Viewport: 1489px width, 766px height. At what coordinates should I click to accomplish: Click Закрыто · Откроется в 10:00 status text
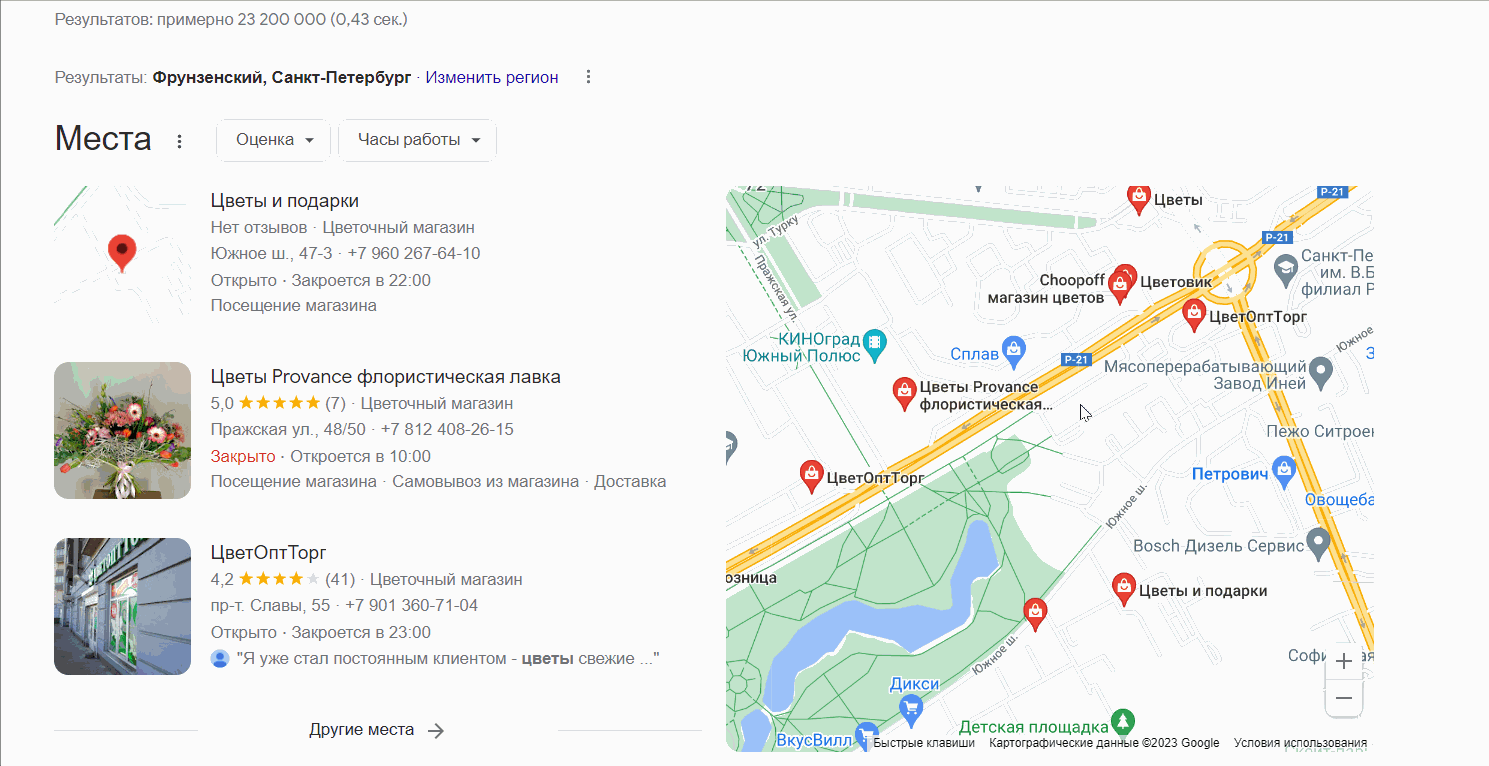(x=321, y=456)
